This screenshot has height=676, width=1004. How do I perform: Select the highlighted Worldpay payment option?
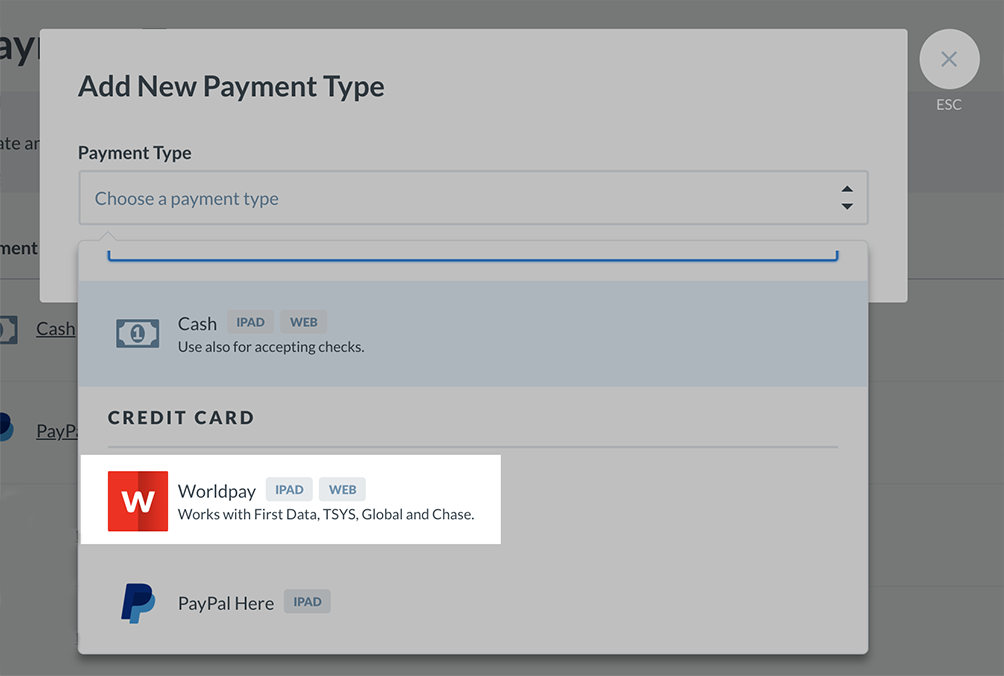[290, 500]
